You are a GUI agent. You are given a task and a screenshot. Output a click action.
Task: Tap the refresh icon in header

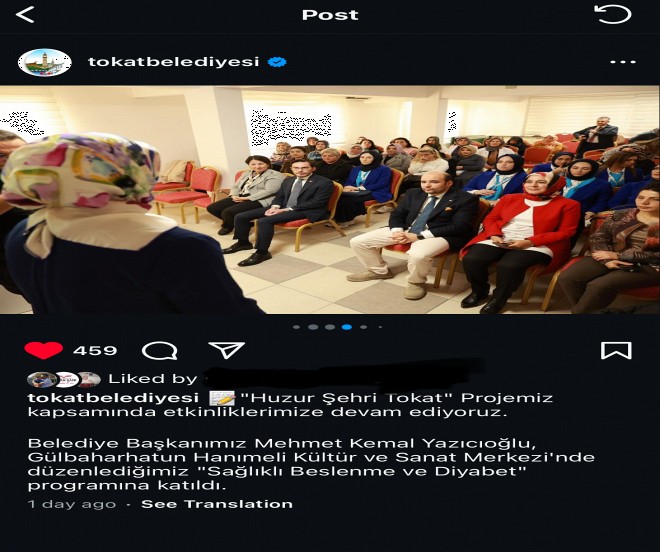click(x=613, y=14)
